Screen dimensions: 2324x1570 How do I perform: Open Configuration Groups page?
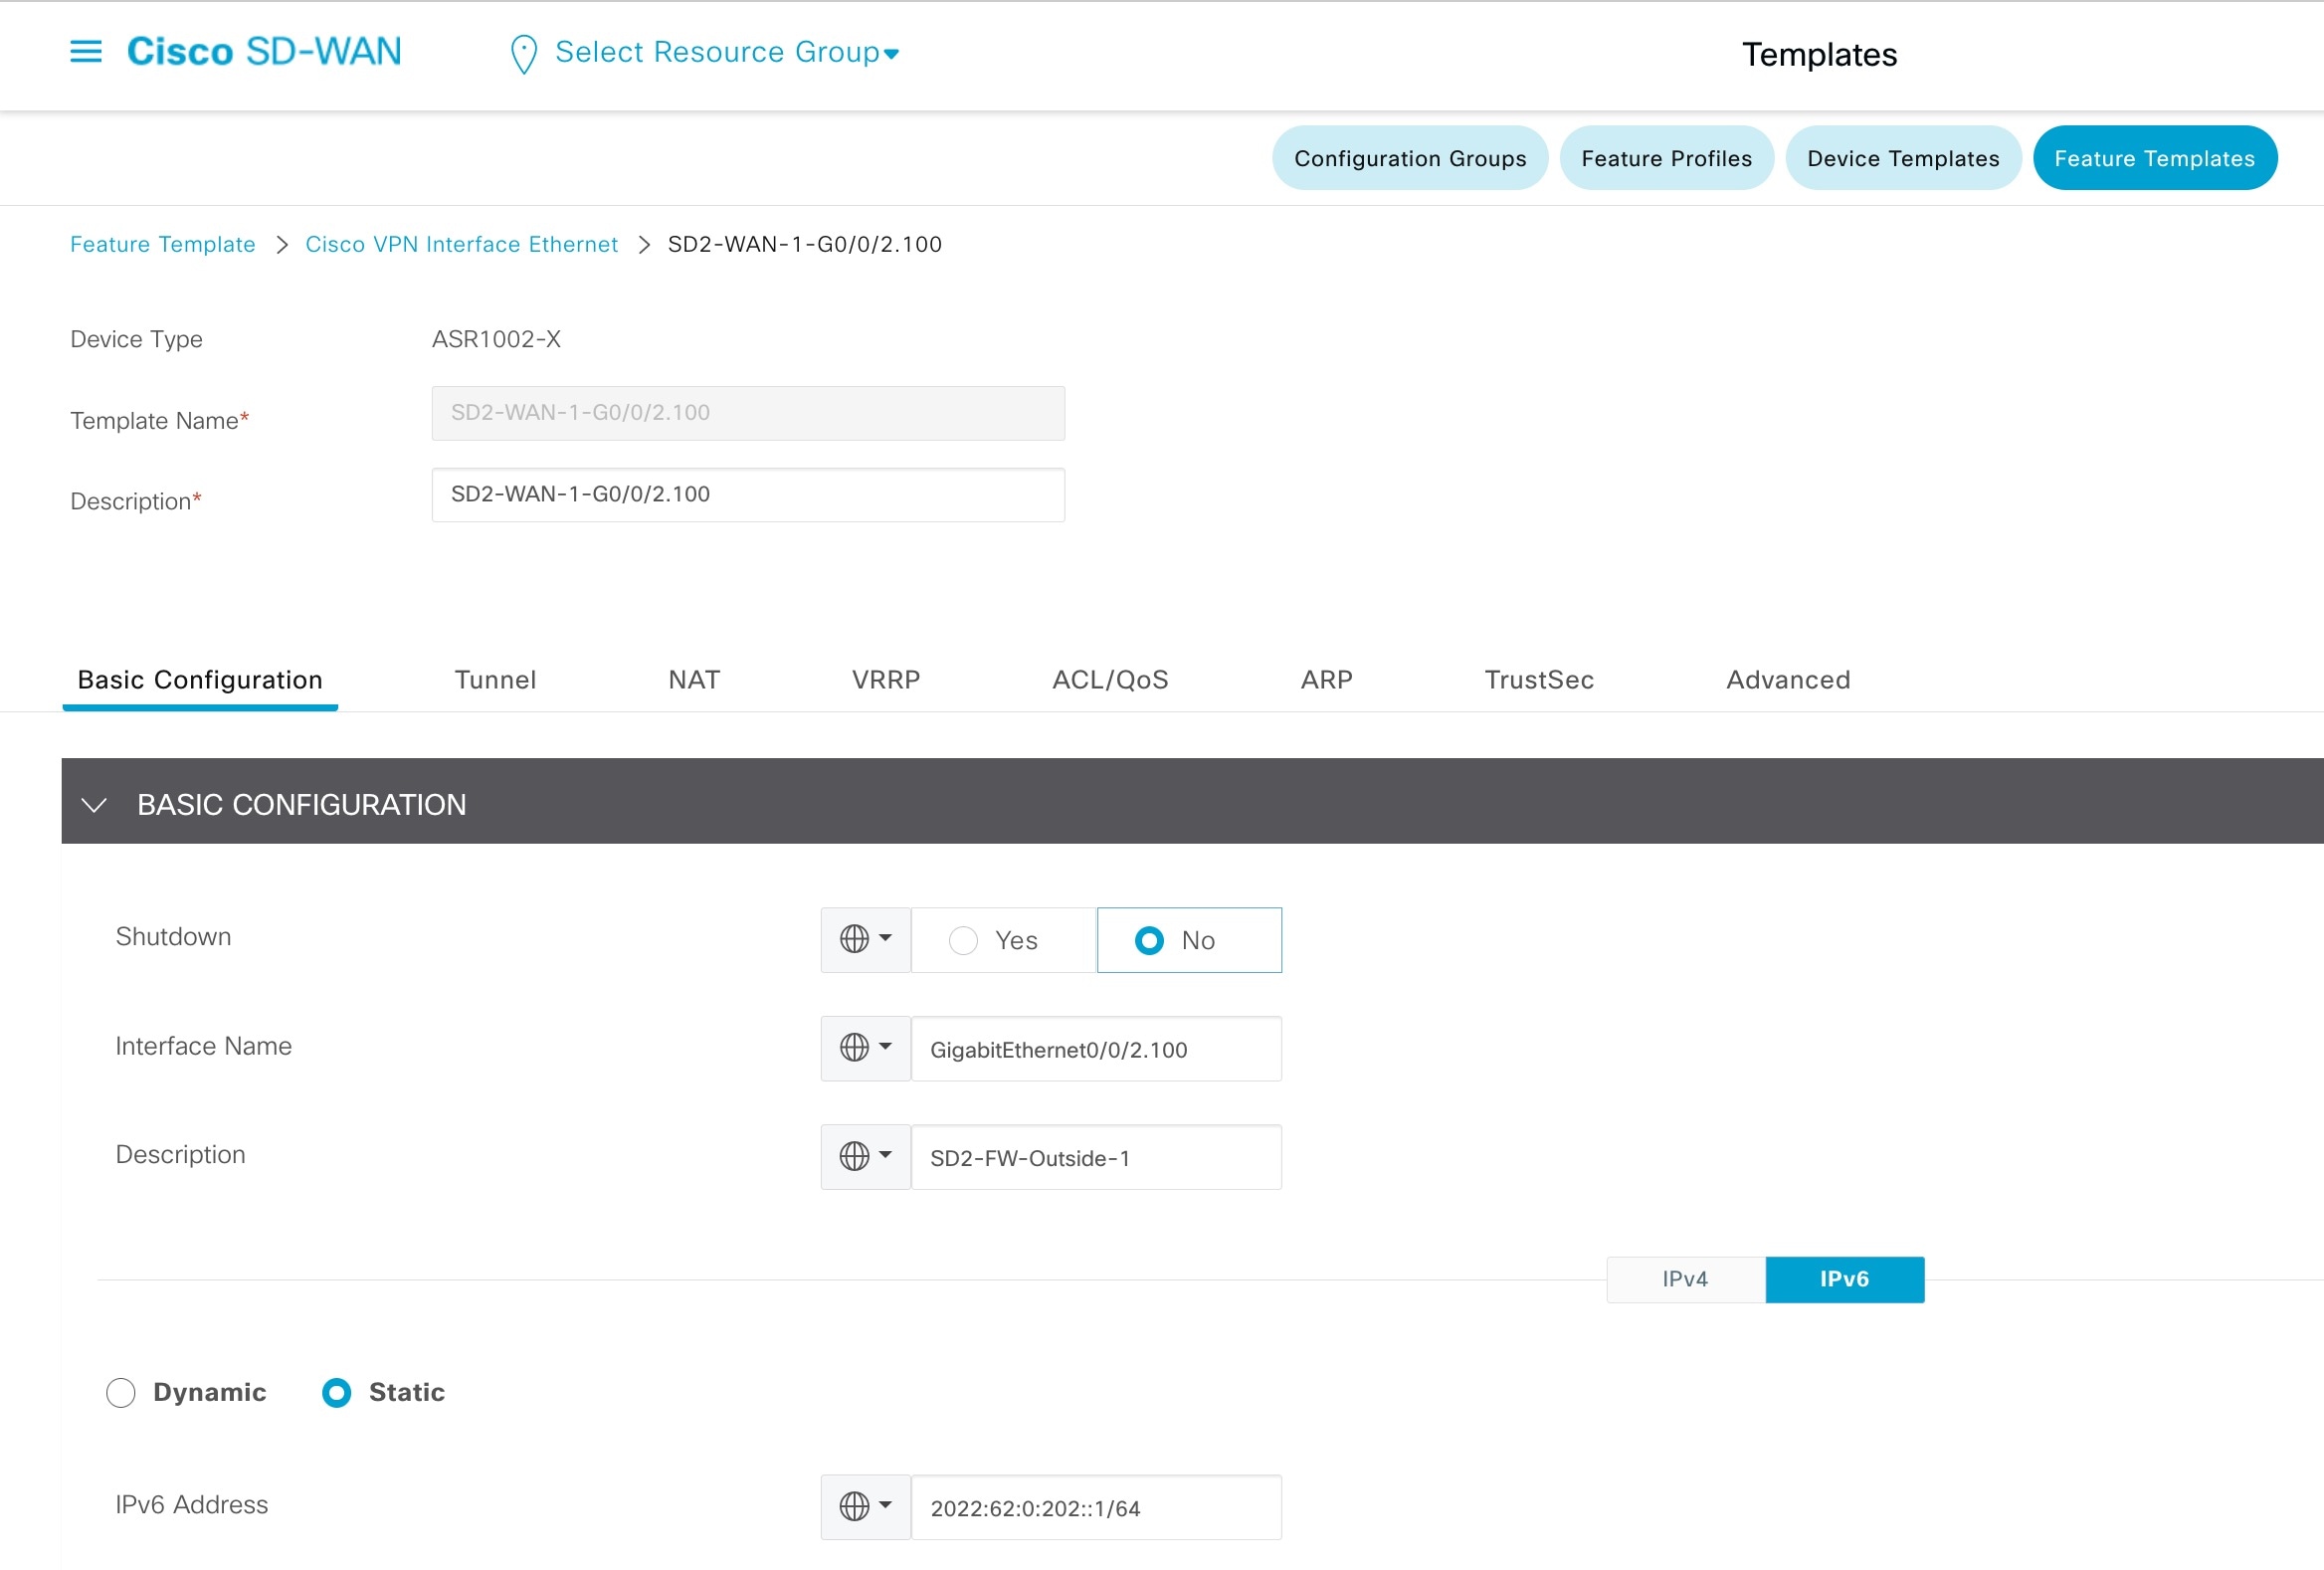click(x=1410, y=158)
